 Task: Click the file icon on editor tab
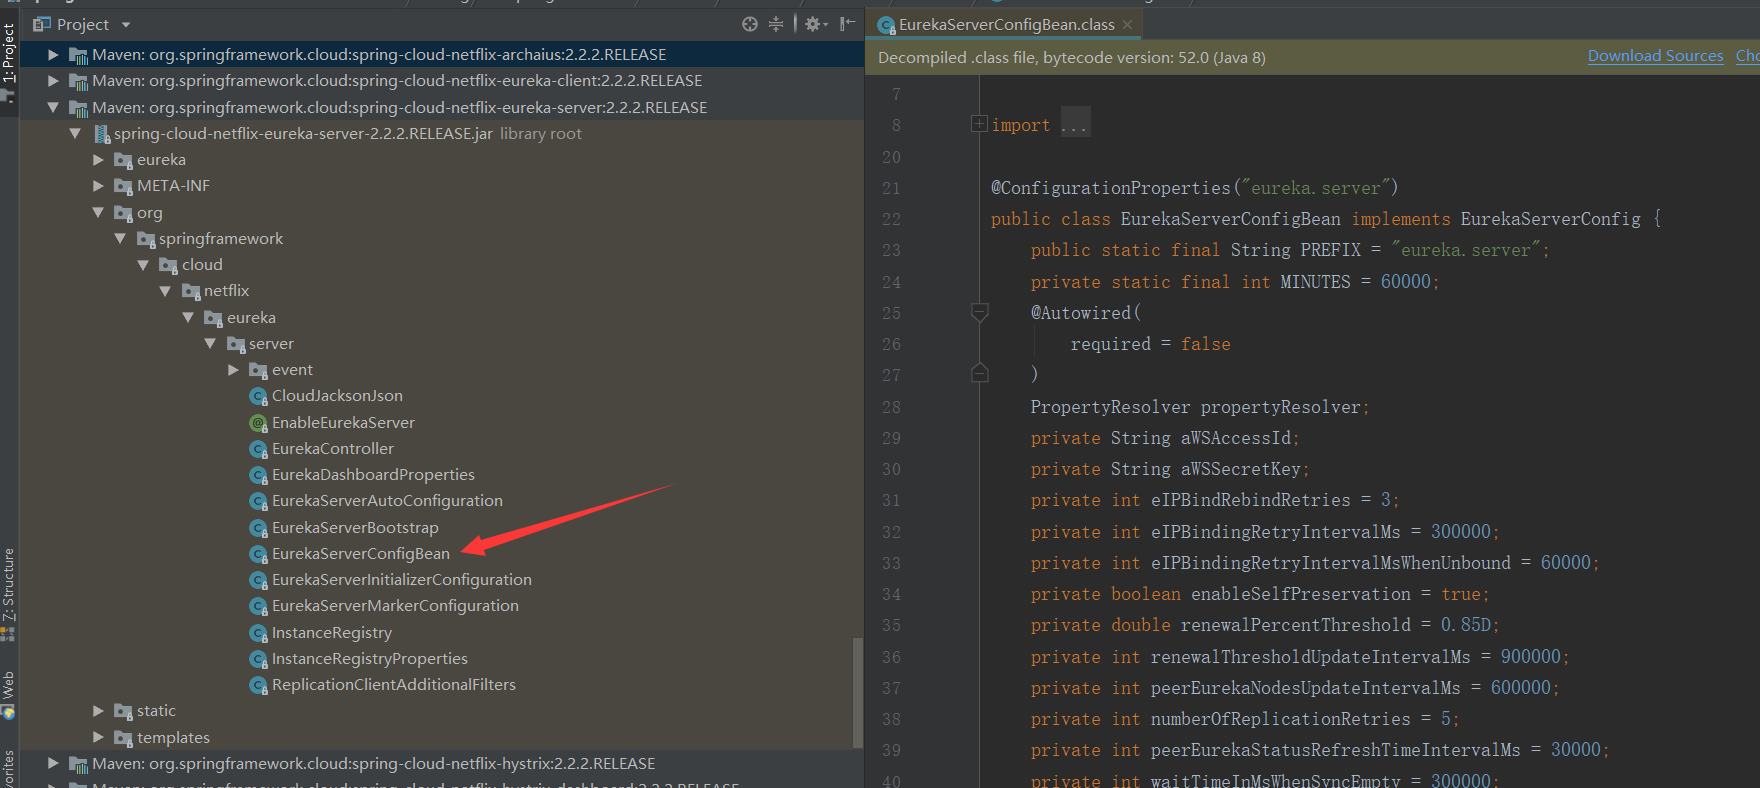(886, 25)
